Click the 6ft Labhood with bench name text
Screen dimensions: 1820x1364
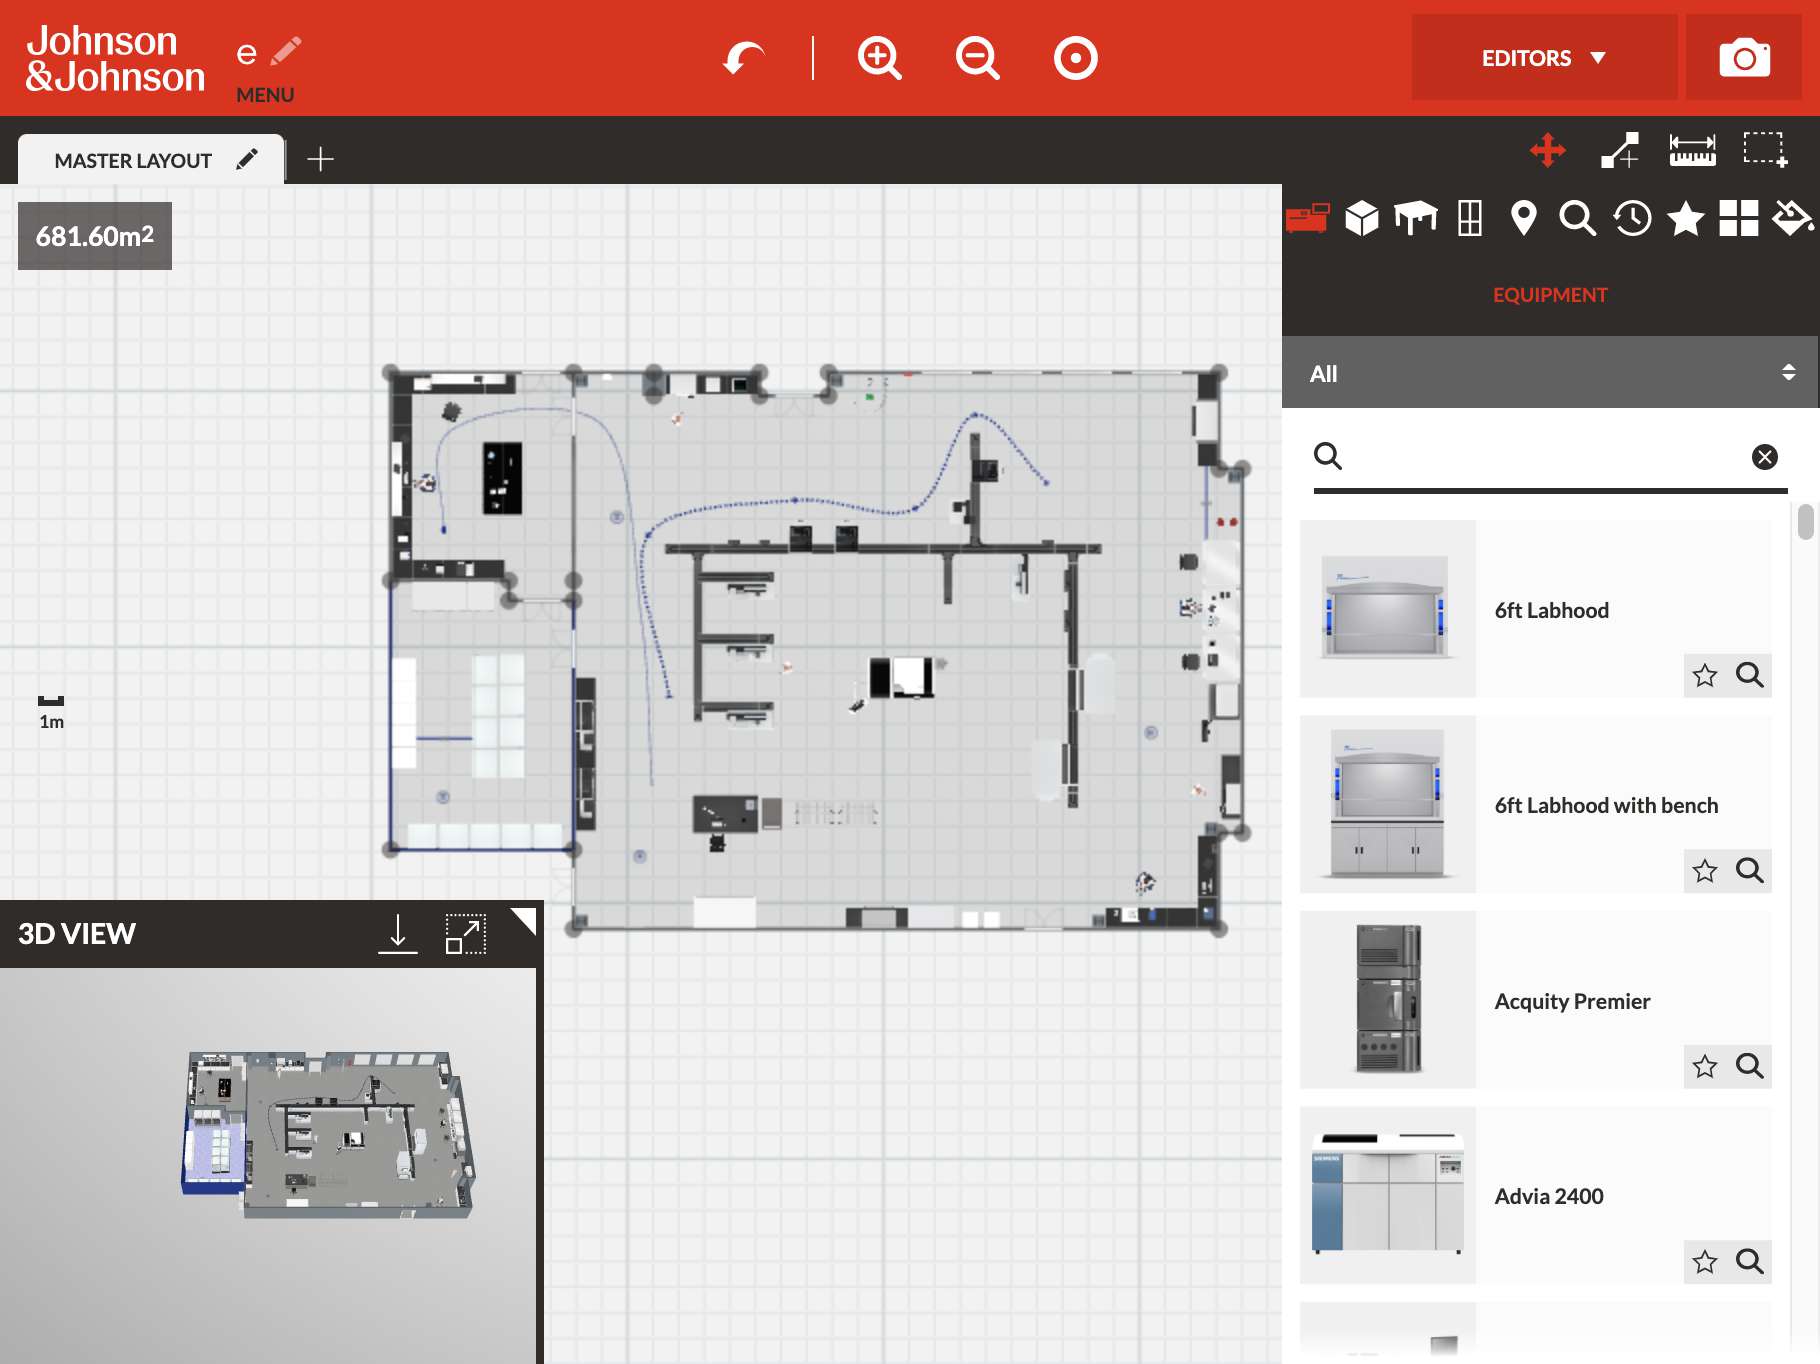coord(1606,805)
